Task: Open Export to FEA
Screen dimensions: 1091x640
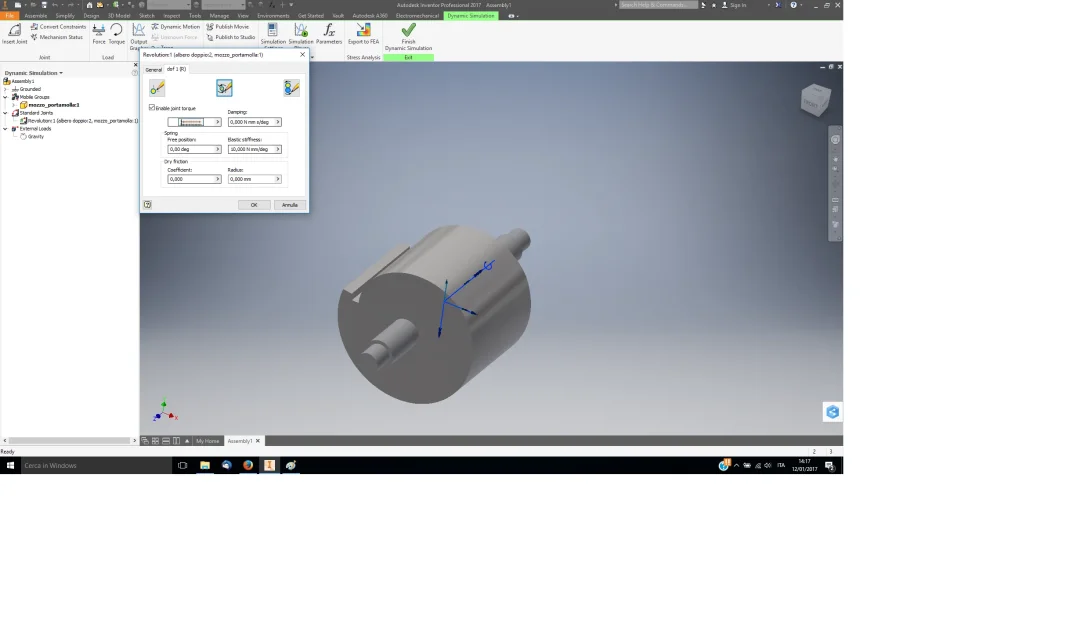Action: (x=363, y=33)
